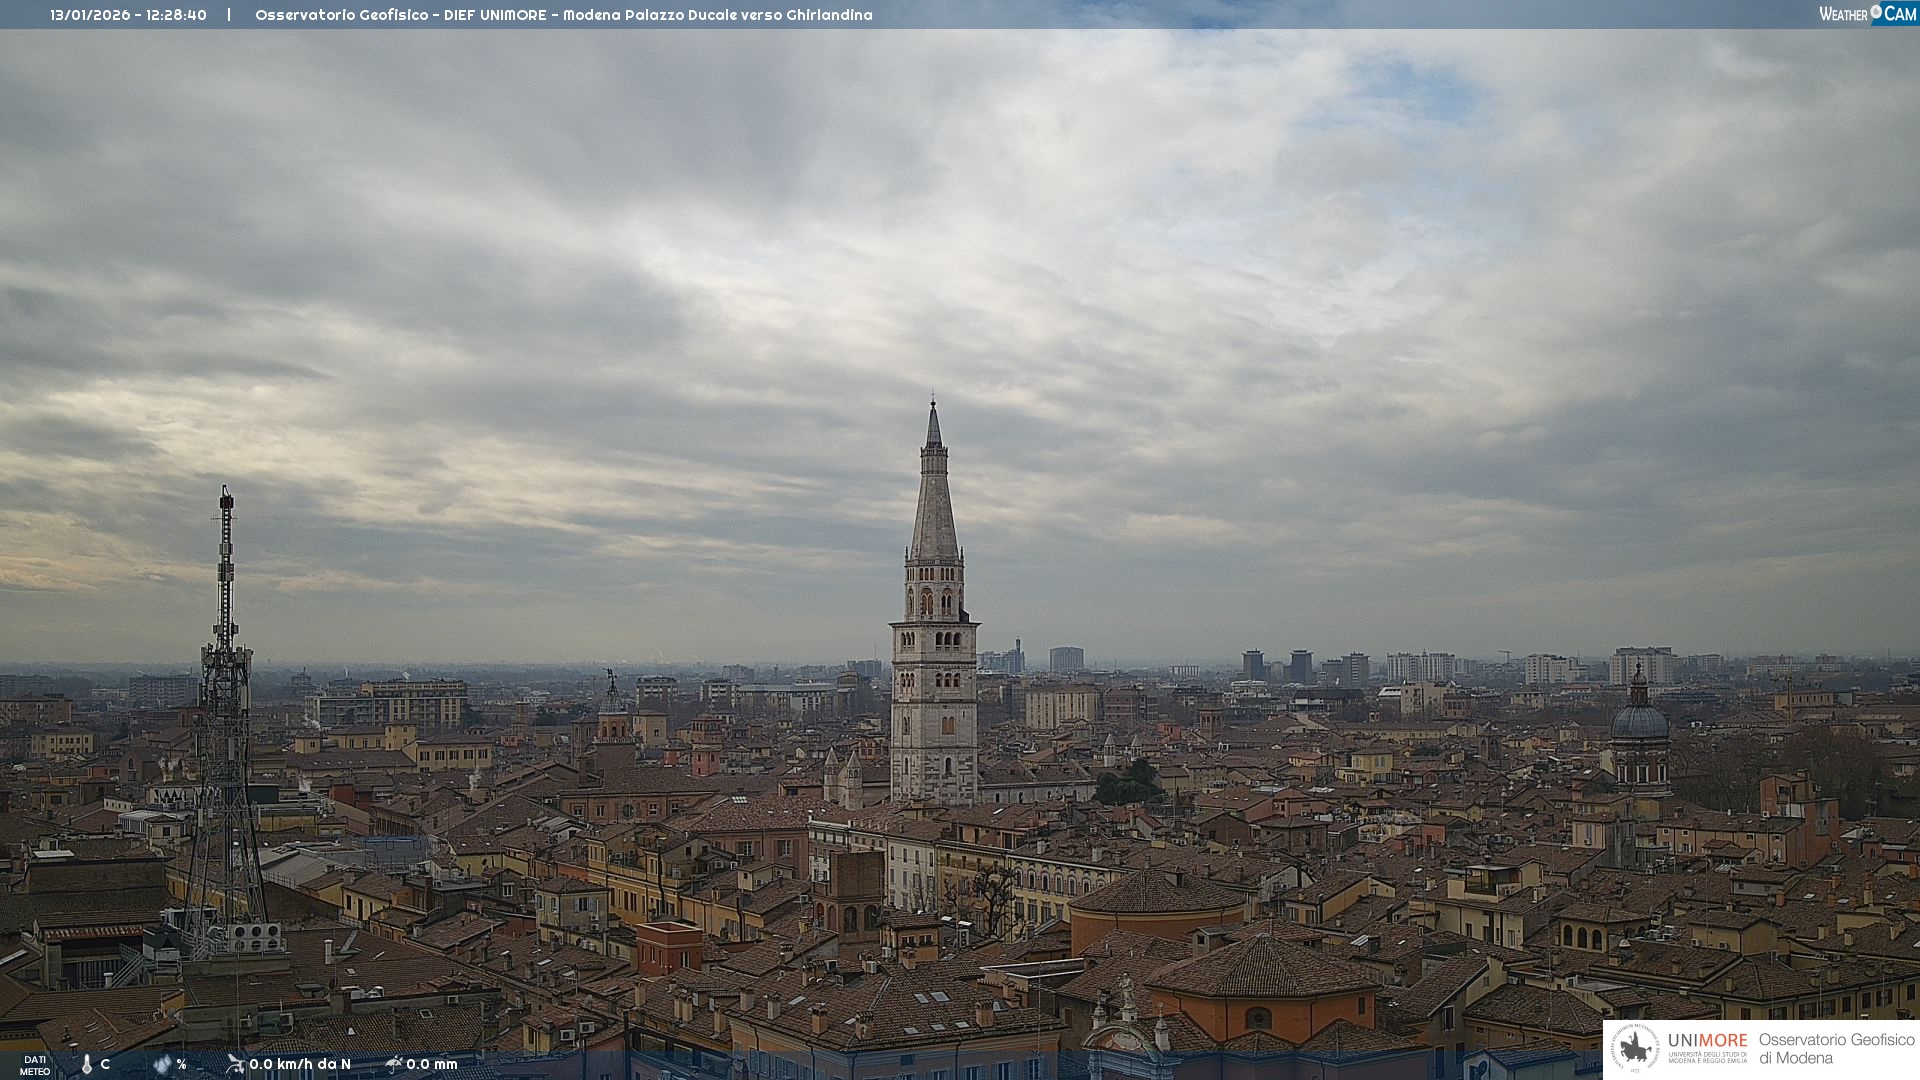
Task: Click the WeatherCam logo text
Action: [1844, 14]
